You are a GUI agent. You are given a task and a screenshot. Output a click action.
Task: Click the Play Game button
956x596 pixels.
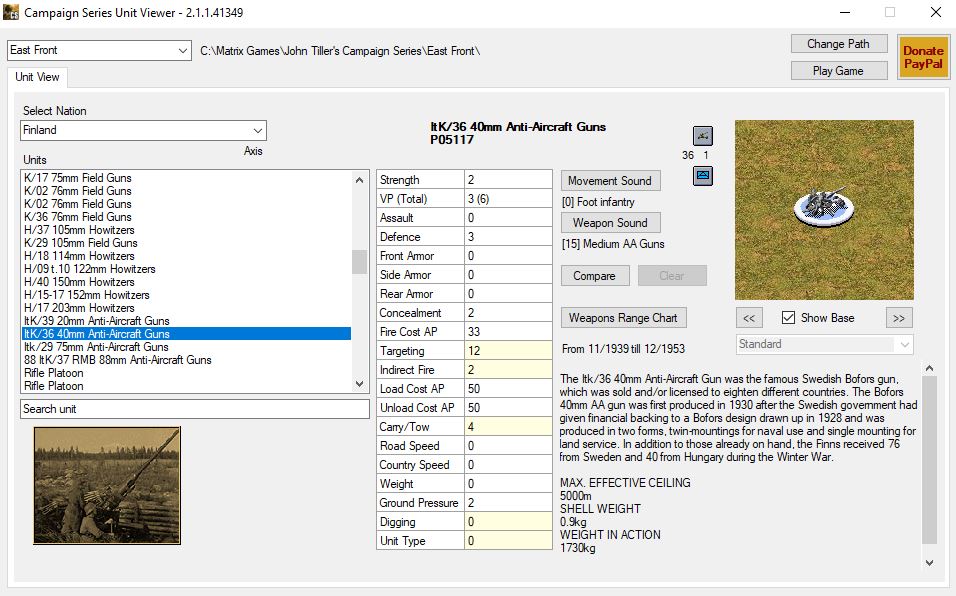click(x=838, y=71)
